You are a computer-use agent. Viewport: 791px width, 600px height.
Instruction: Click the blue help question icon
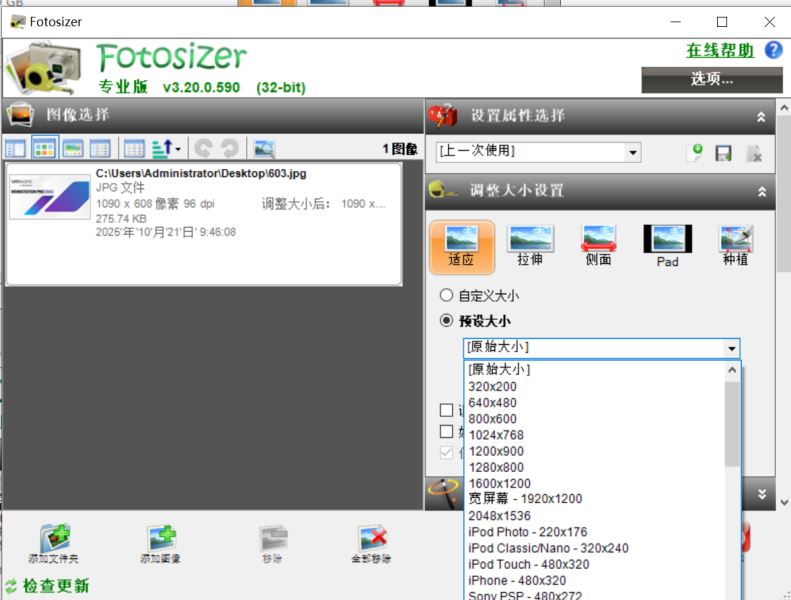[x=773, y=50]
